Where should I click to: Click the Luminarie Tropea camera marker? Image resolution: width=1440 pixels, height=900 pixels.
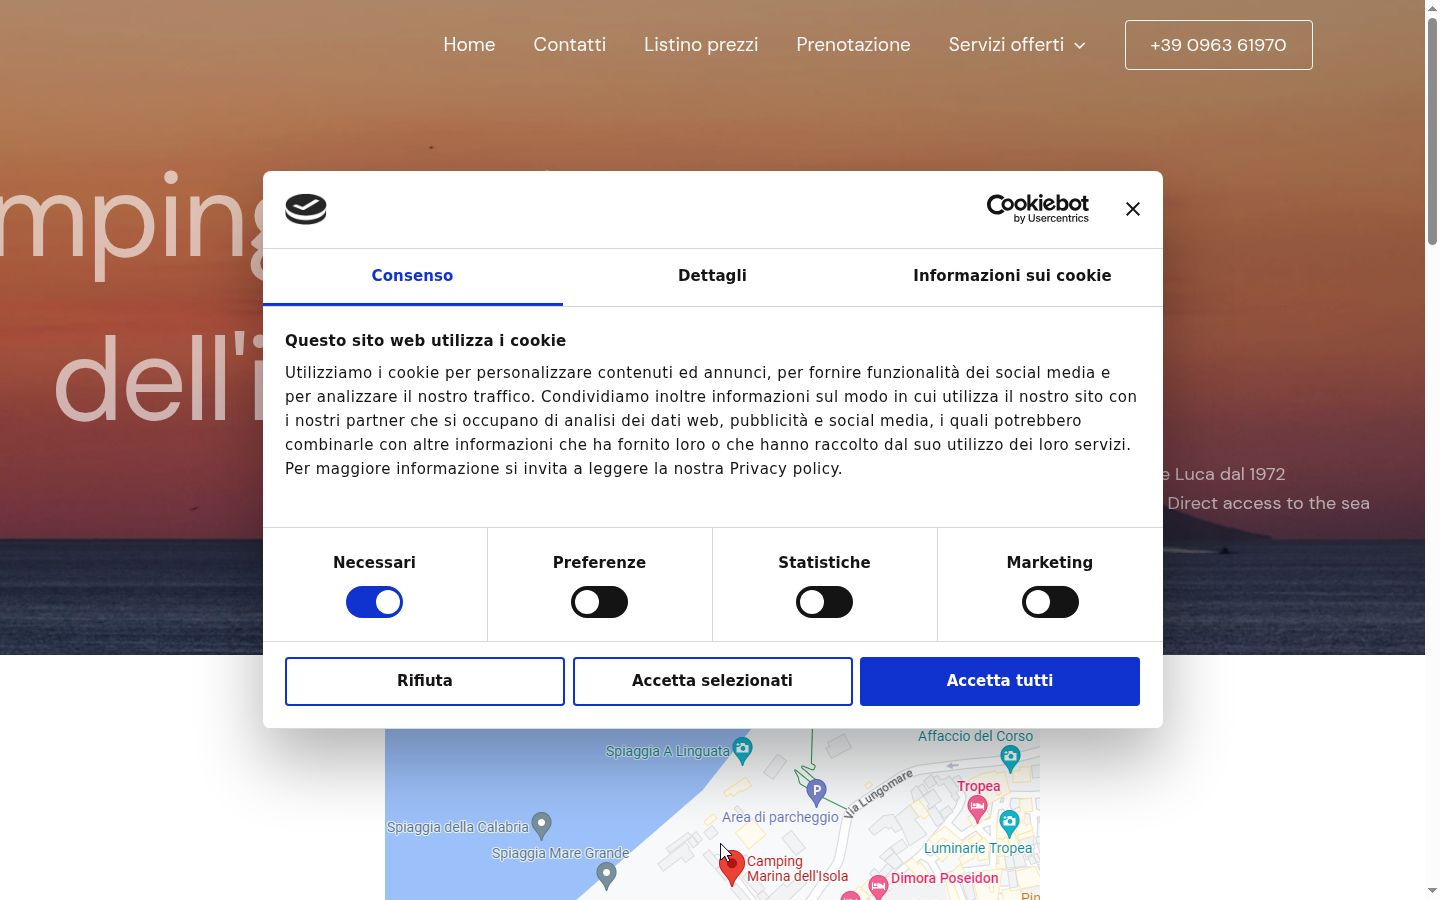[x=1009, y=824]
